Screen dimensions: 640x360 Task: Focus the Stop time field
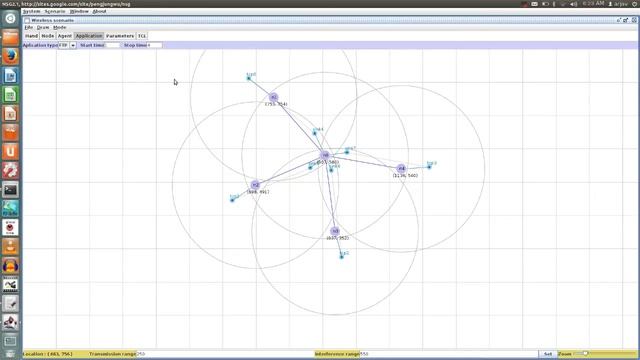tap(154, 45)
